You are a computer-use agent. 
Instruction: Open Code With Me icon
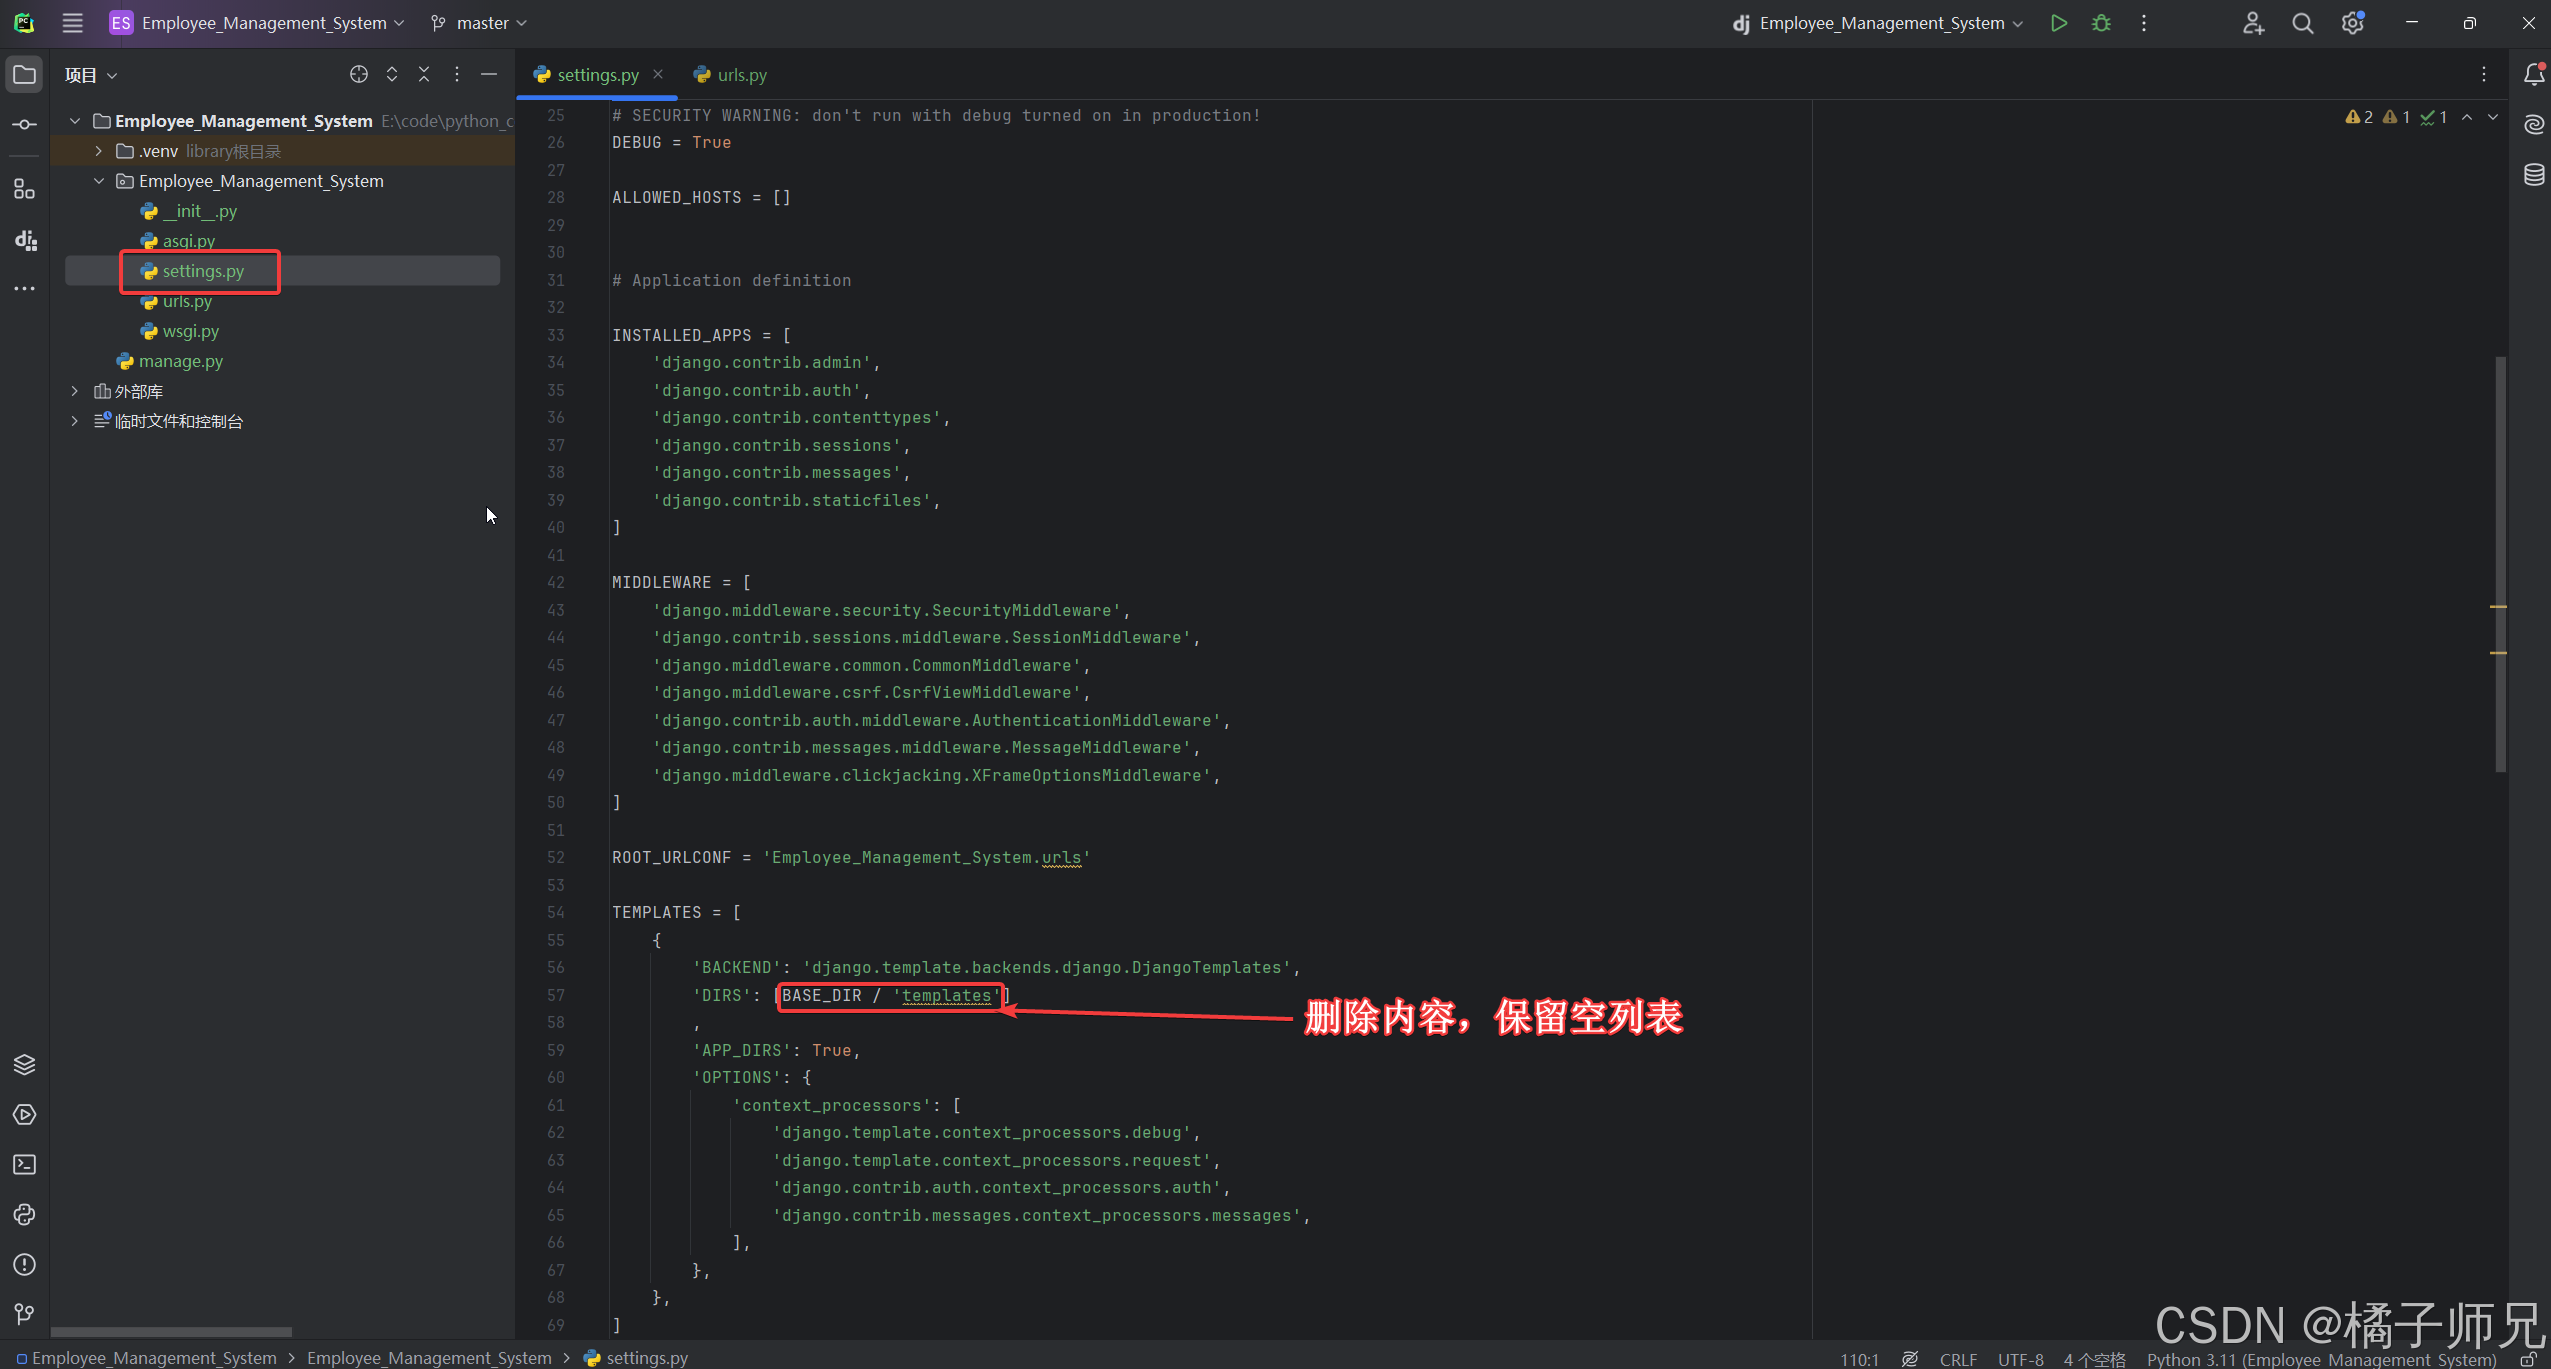(x=2252, y=23)
